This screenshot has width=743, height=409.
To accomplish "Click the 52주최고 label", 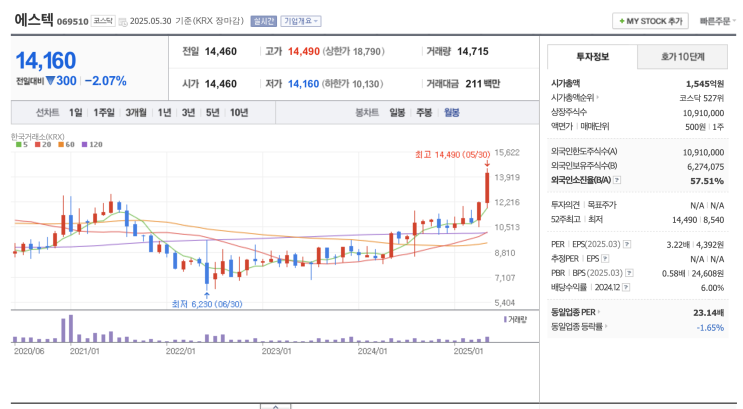I will pyautogui.click(x=566, y=219).
